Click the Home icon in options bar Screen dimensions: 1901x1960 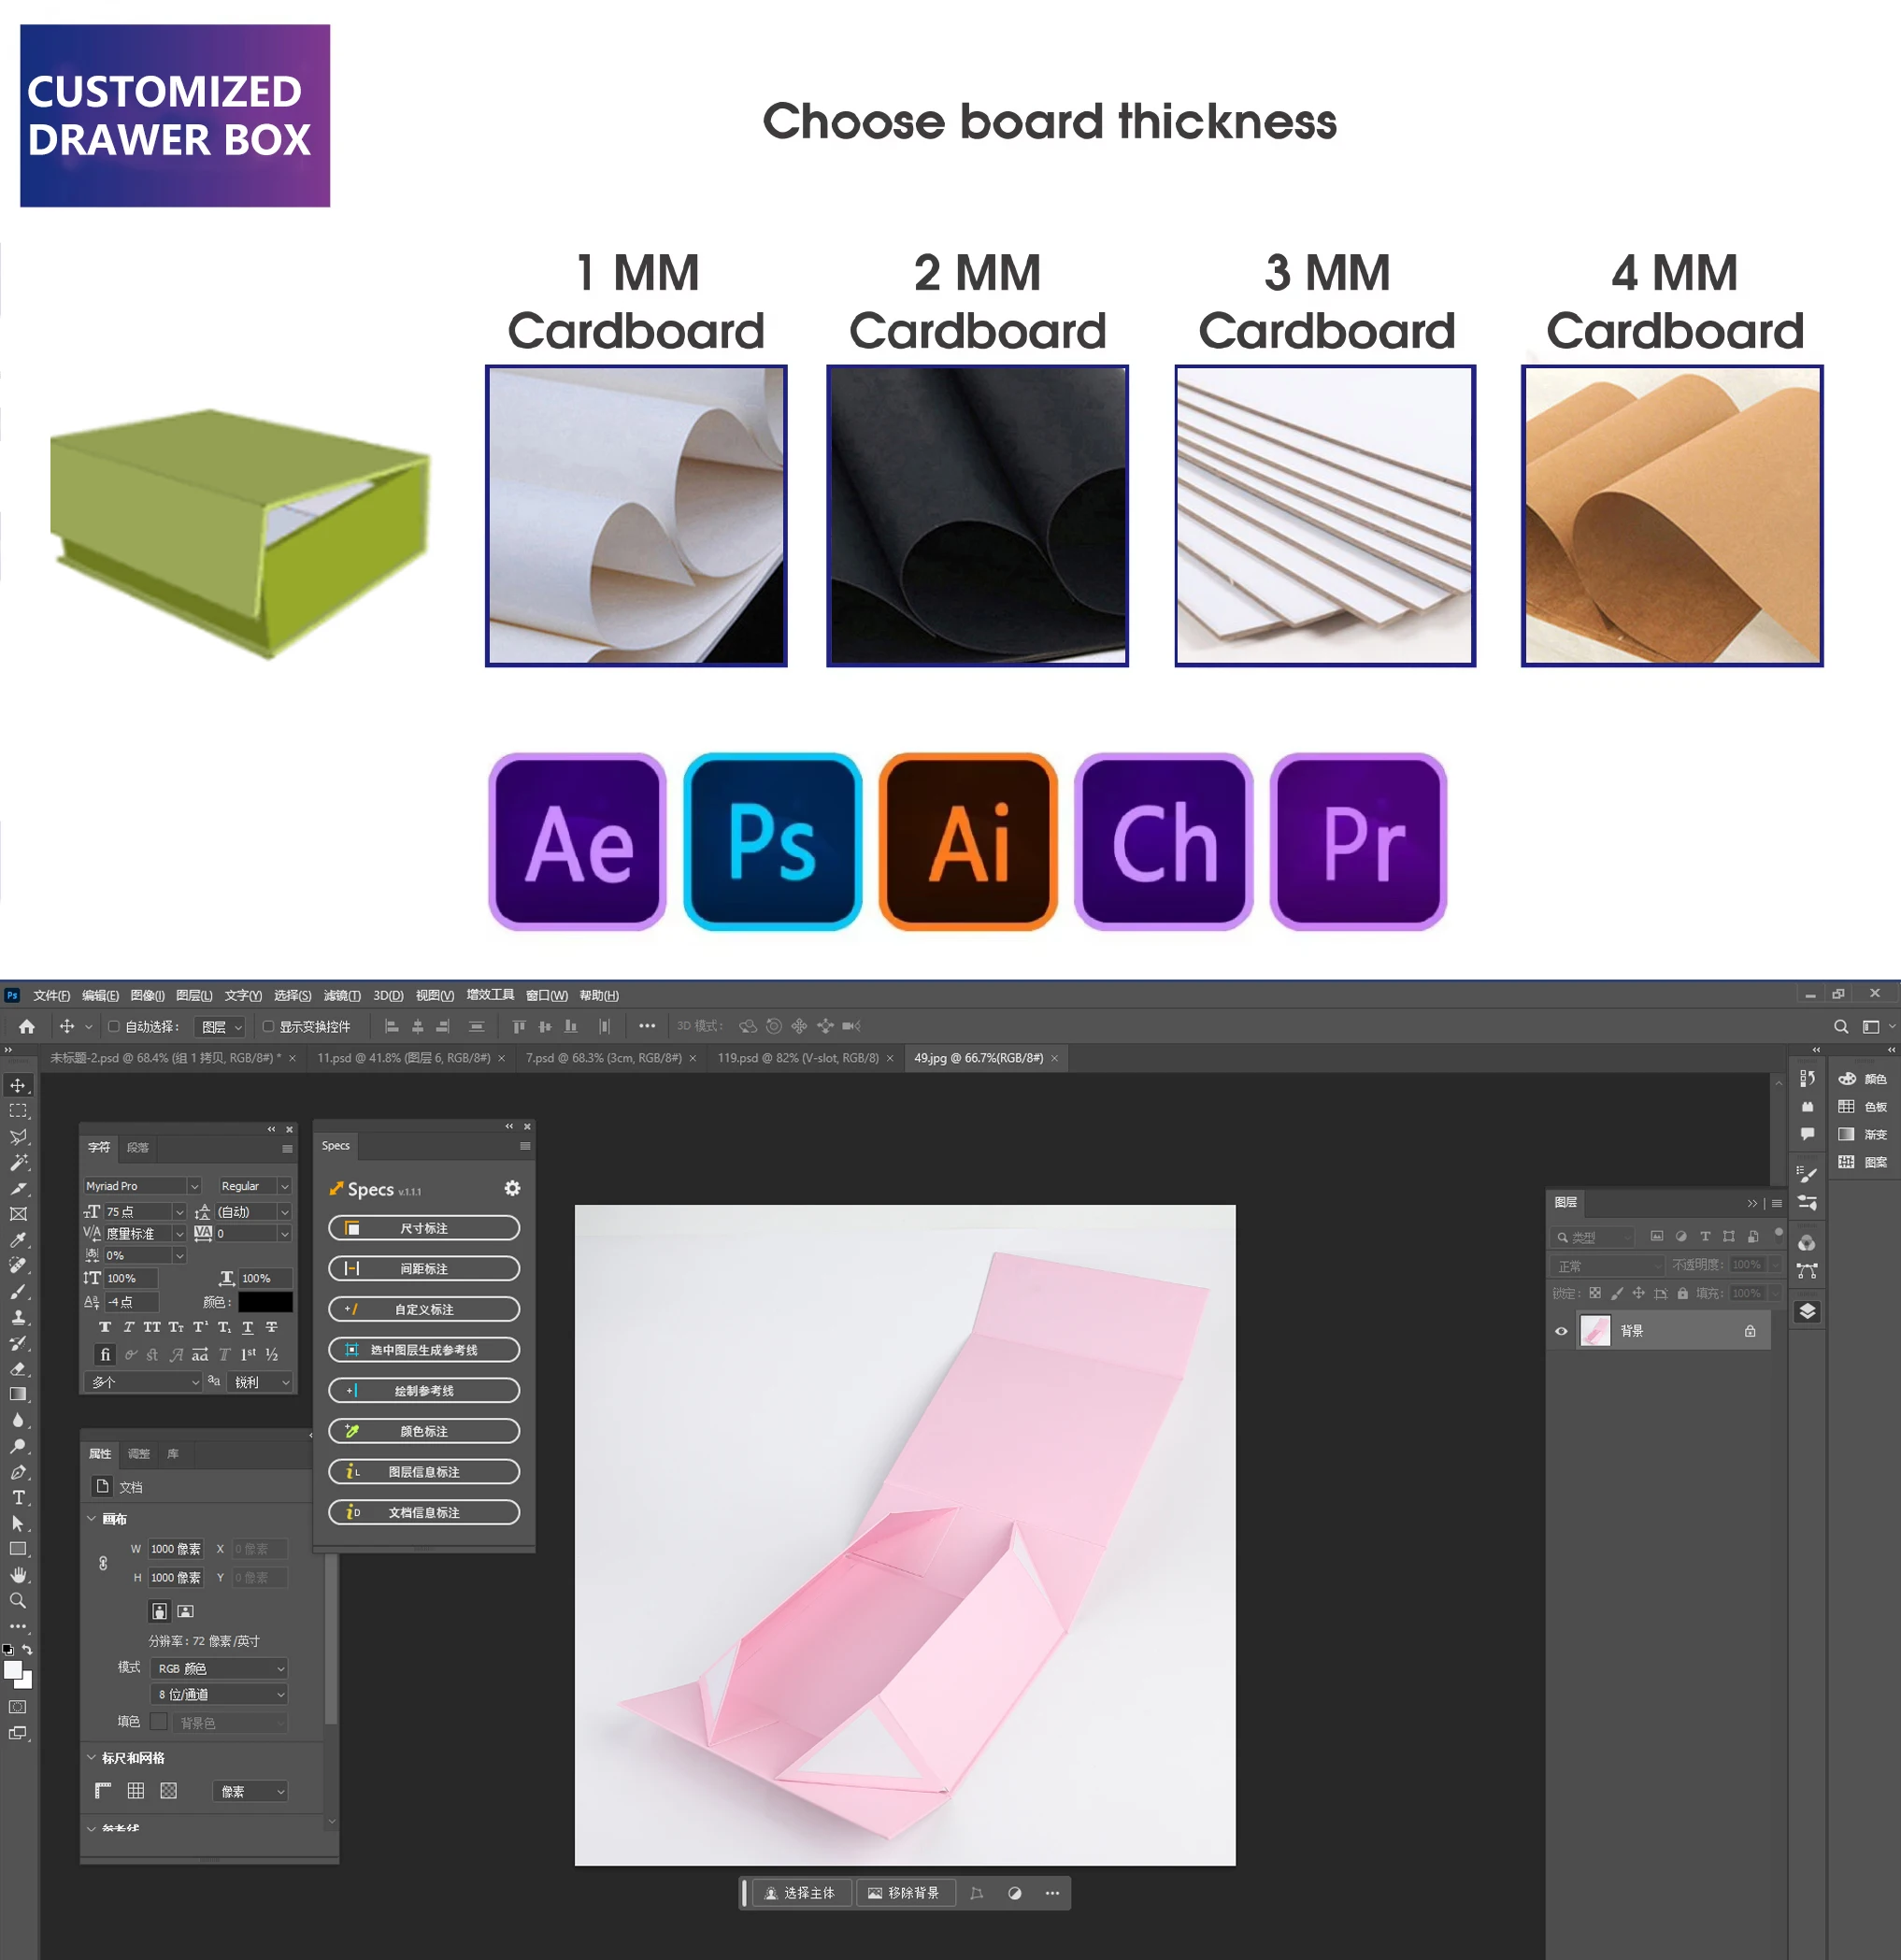(x=27, y=1026)
